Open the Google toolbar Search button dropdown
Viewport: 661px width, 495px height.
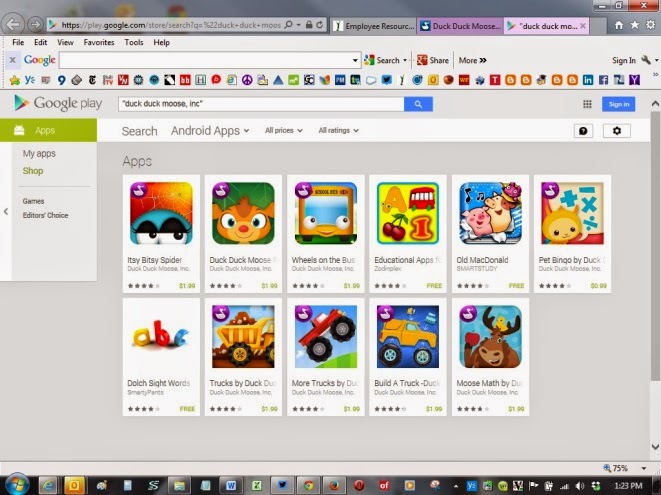pos(405,60)
